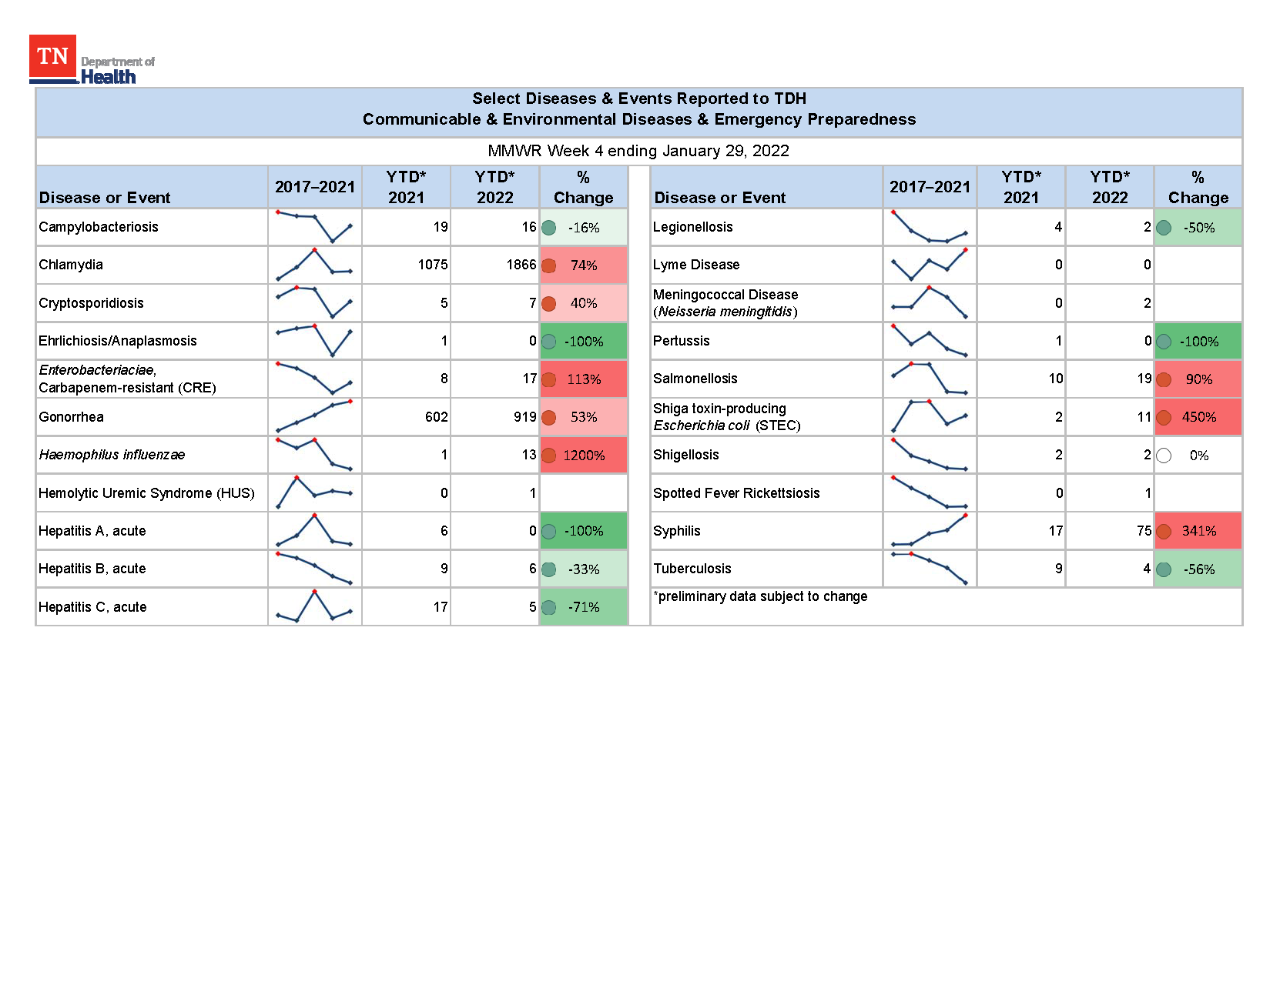The width and height of the screenshot is (1280, 988).
Task: Click the Chlamydia YTD 2021 value 1075
Action: (x=433, y=265)
